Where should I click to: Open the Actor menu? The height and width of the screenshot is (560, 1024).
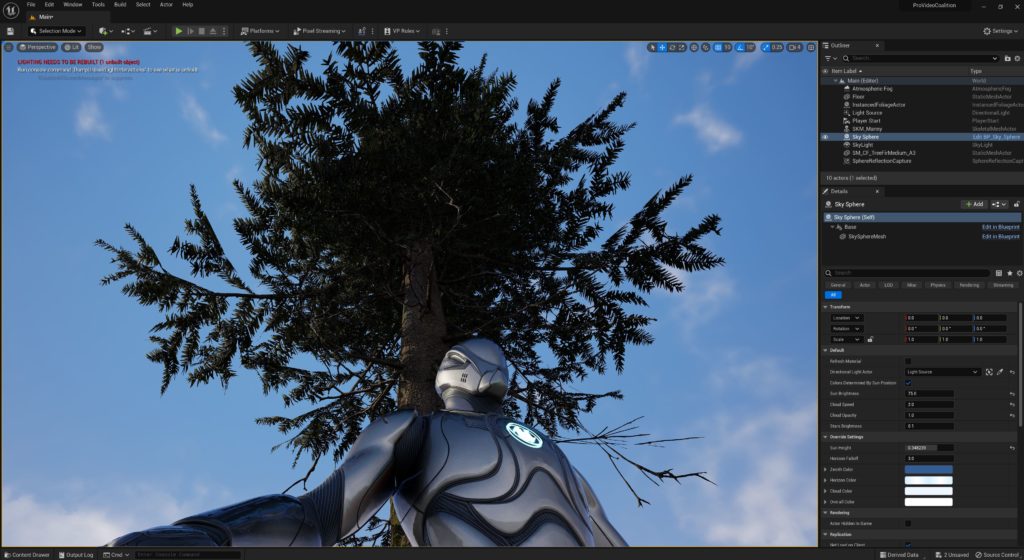coord(166,5)
